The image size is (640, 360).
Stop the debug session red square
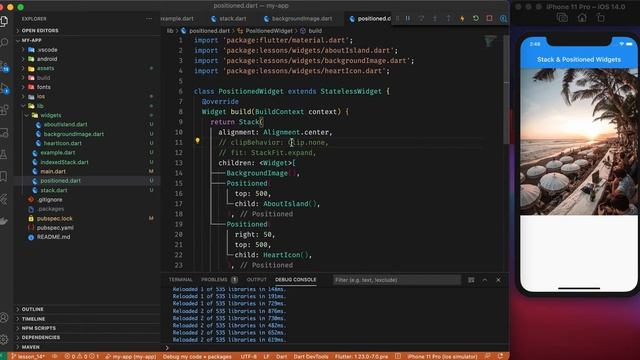tap(489, 18)
